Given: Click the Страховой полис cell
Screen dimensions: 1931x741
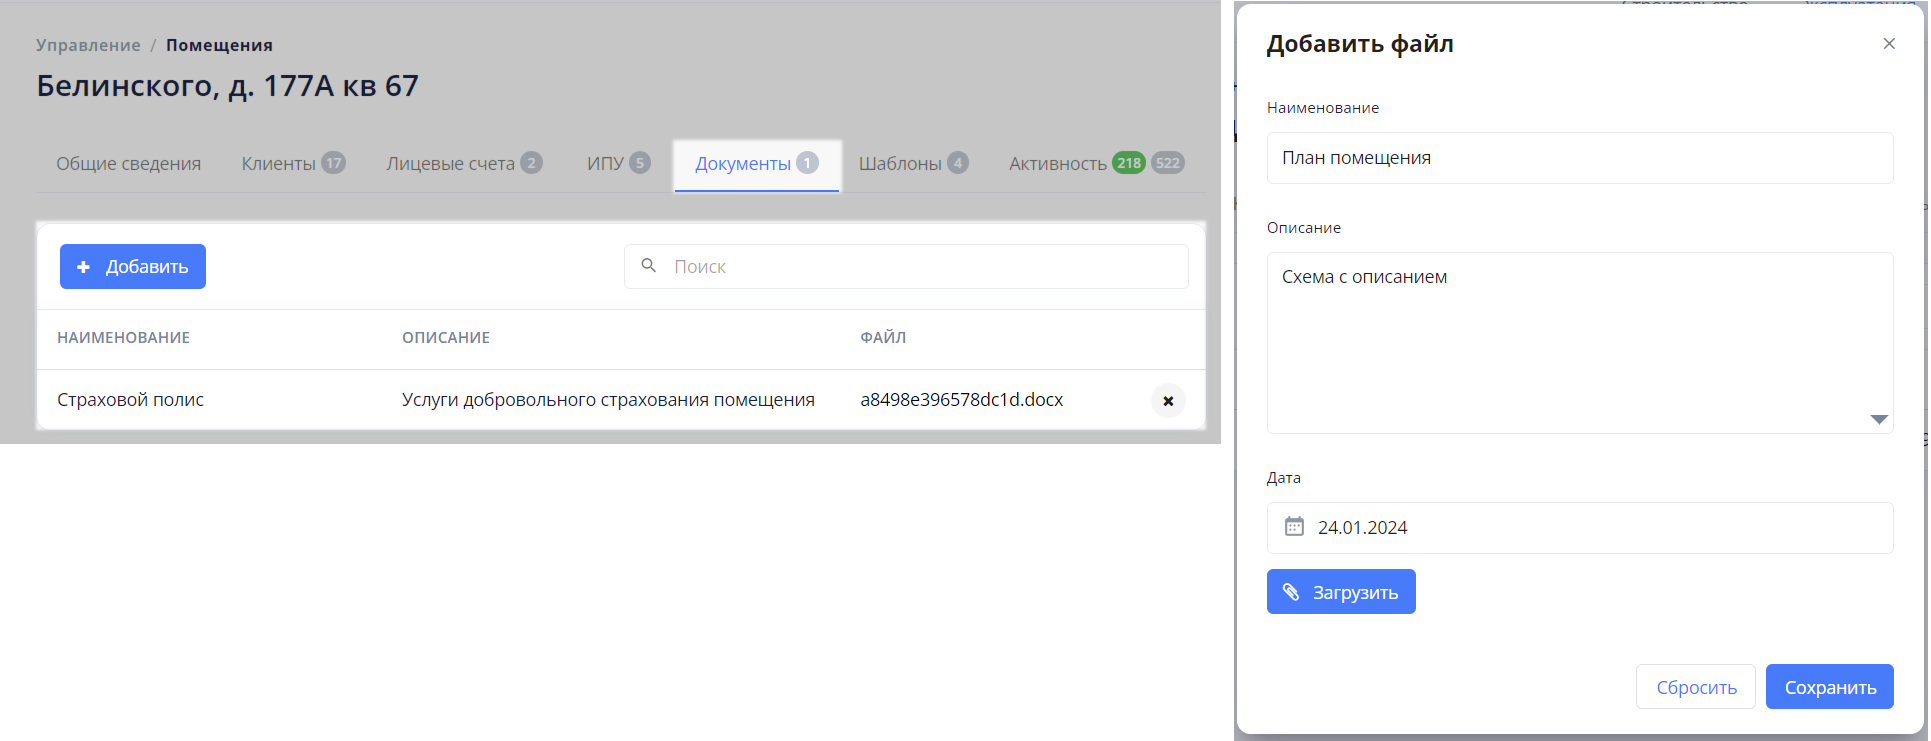Looking at the screenshot, I should (130, 400).
